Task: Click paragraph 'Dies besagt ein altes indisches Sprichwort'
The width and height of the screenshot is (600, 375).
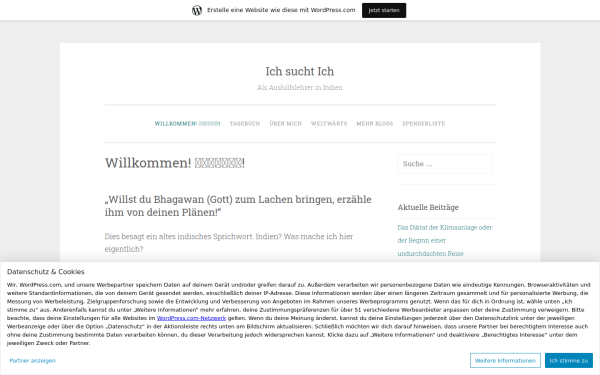Action: click(229, 243)
